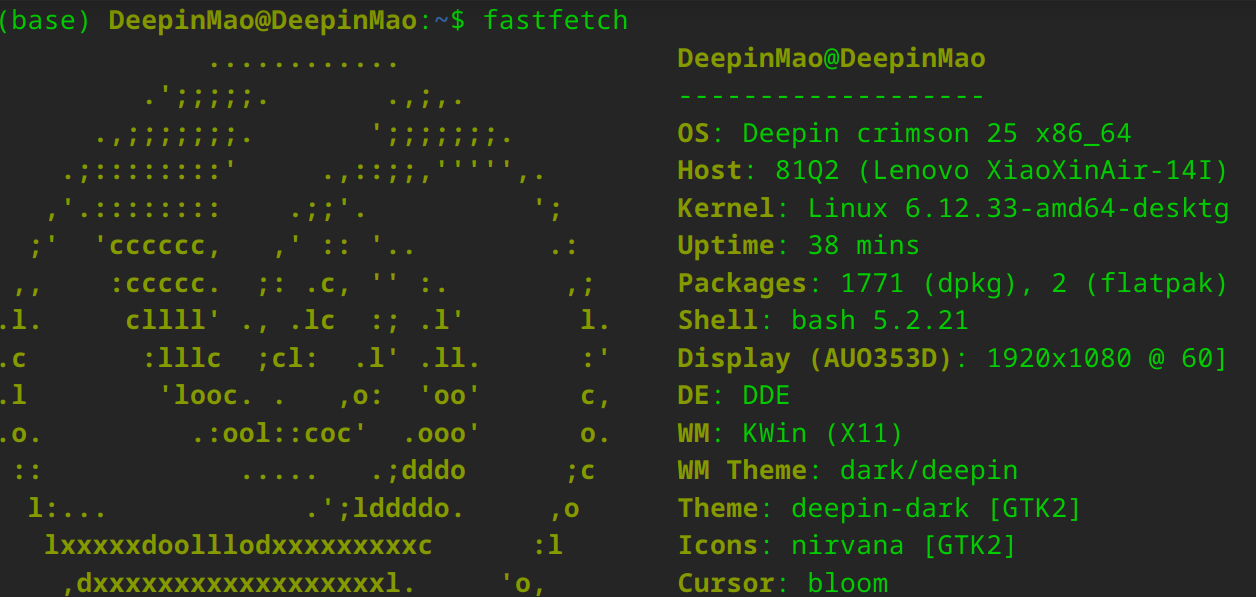The width and height of the screenshot is (1256, 597).
Task: Click the "fastfetch" command text
Action: click(x=556, y=20)
